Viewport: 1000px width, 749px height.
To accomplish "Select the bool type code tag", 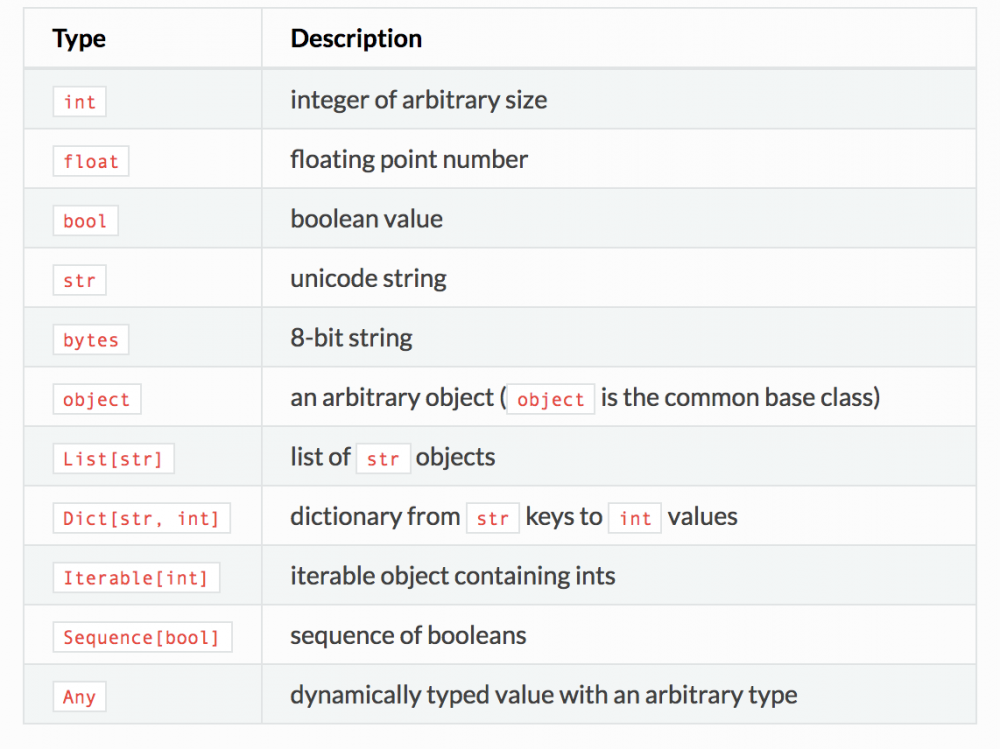I will click(x=85, y=221).
